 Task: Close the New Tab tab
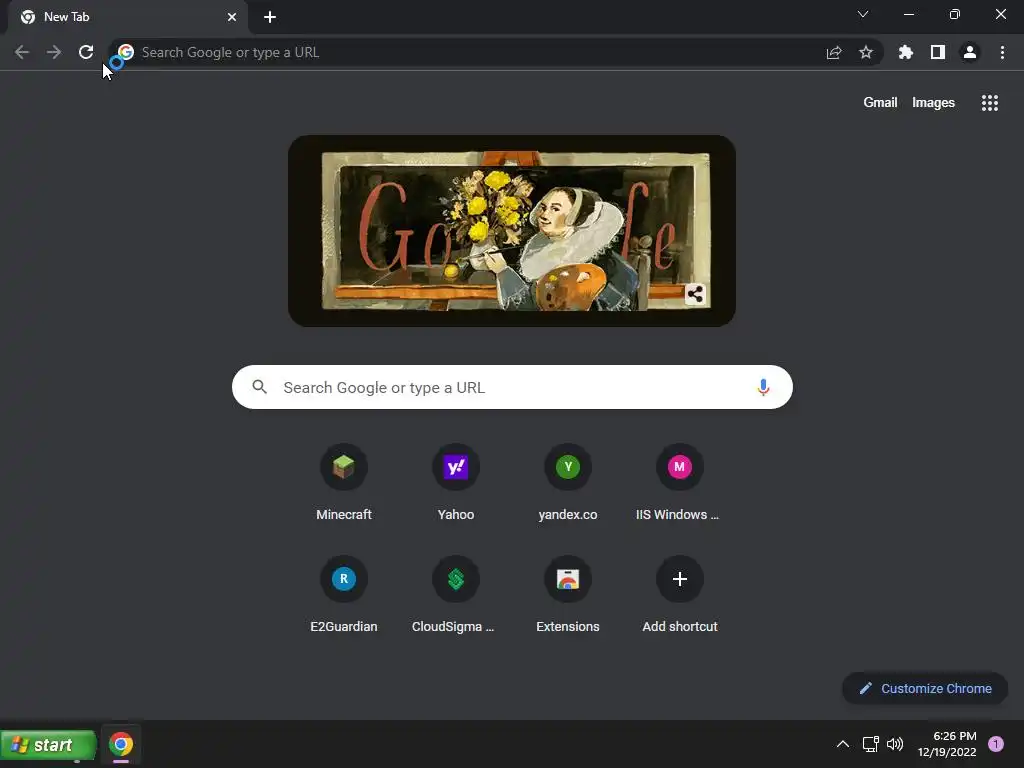pyautogui.click(x=232, y=17)
